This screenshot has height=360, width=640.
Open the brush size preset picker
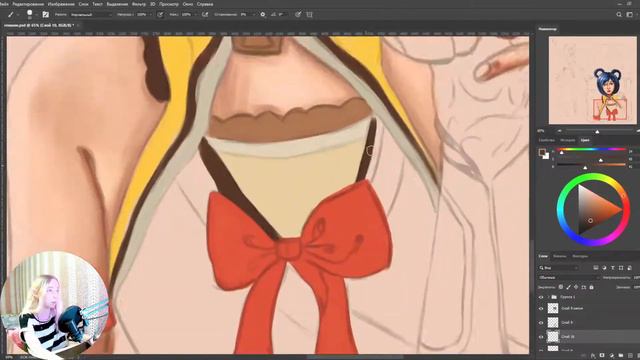[31, 14]
